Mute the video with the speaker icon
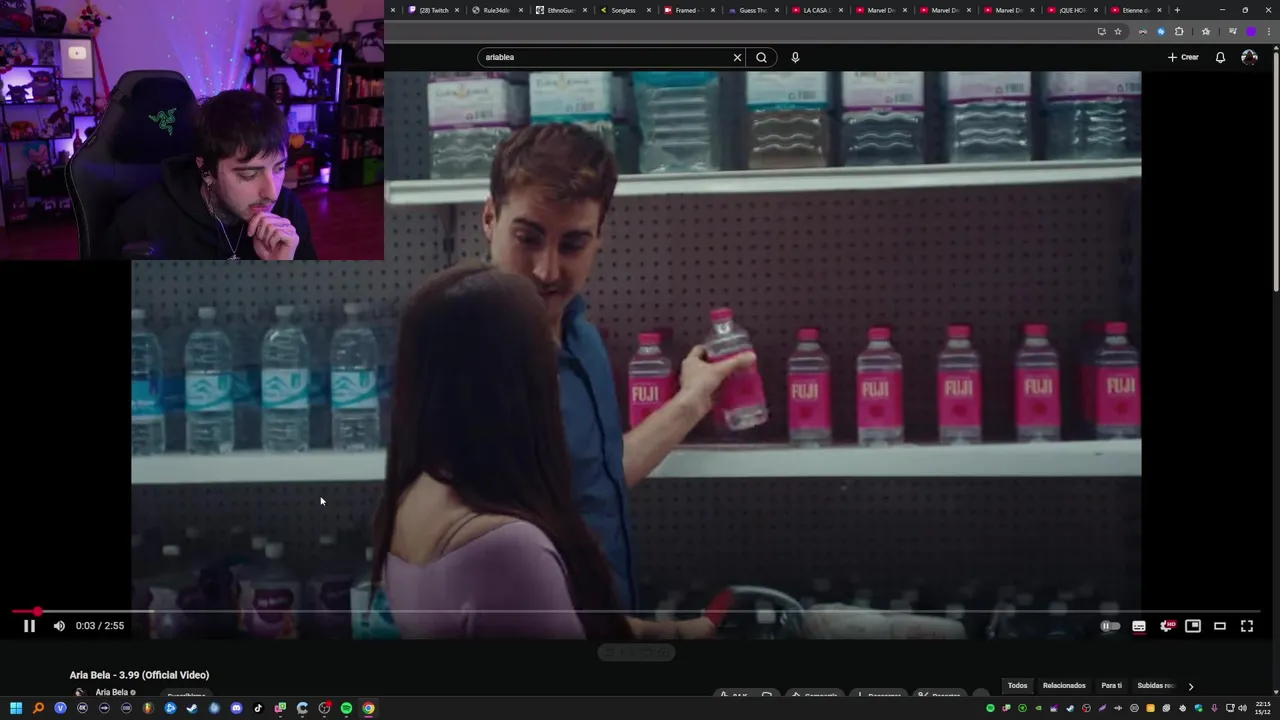 click(59, 626)
